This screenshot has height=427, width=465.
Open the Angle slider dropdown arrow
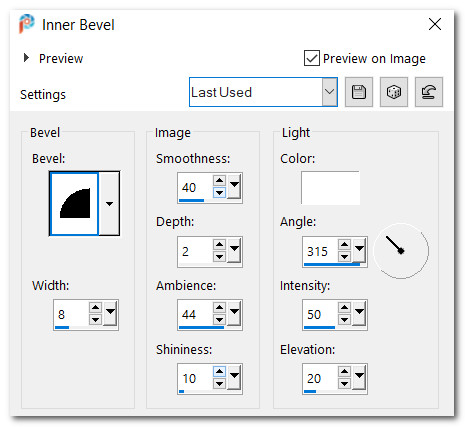[359, 249]
